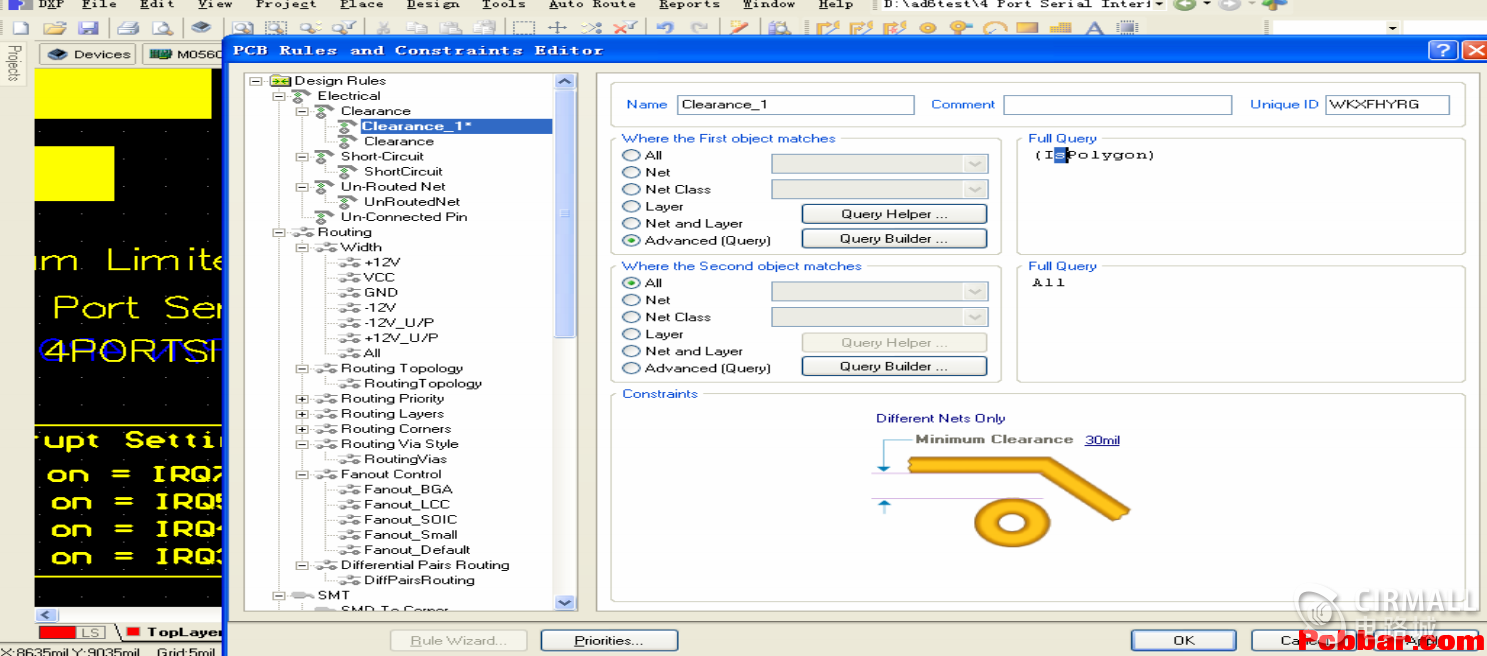Image resolution: width=1487 pixels, height=656 pixels.
Task: Click into the Comment text field
Action: (x=1117, y=105)
